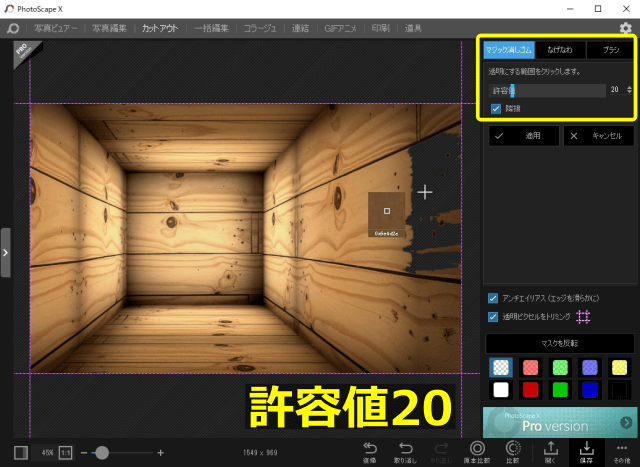Image resolution: width=640 pixels, height=467 pixels.
Task: Click the zoom out minus icon
Action: click(84, 452)
